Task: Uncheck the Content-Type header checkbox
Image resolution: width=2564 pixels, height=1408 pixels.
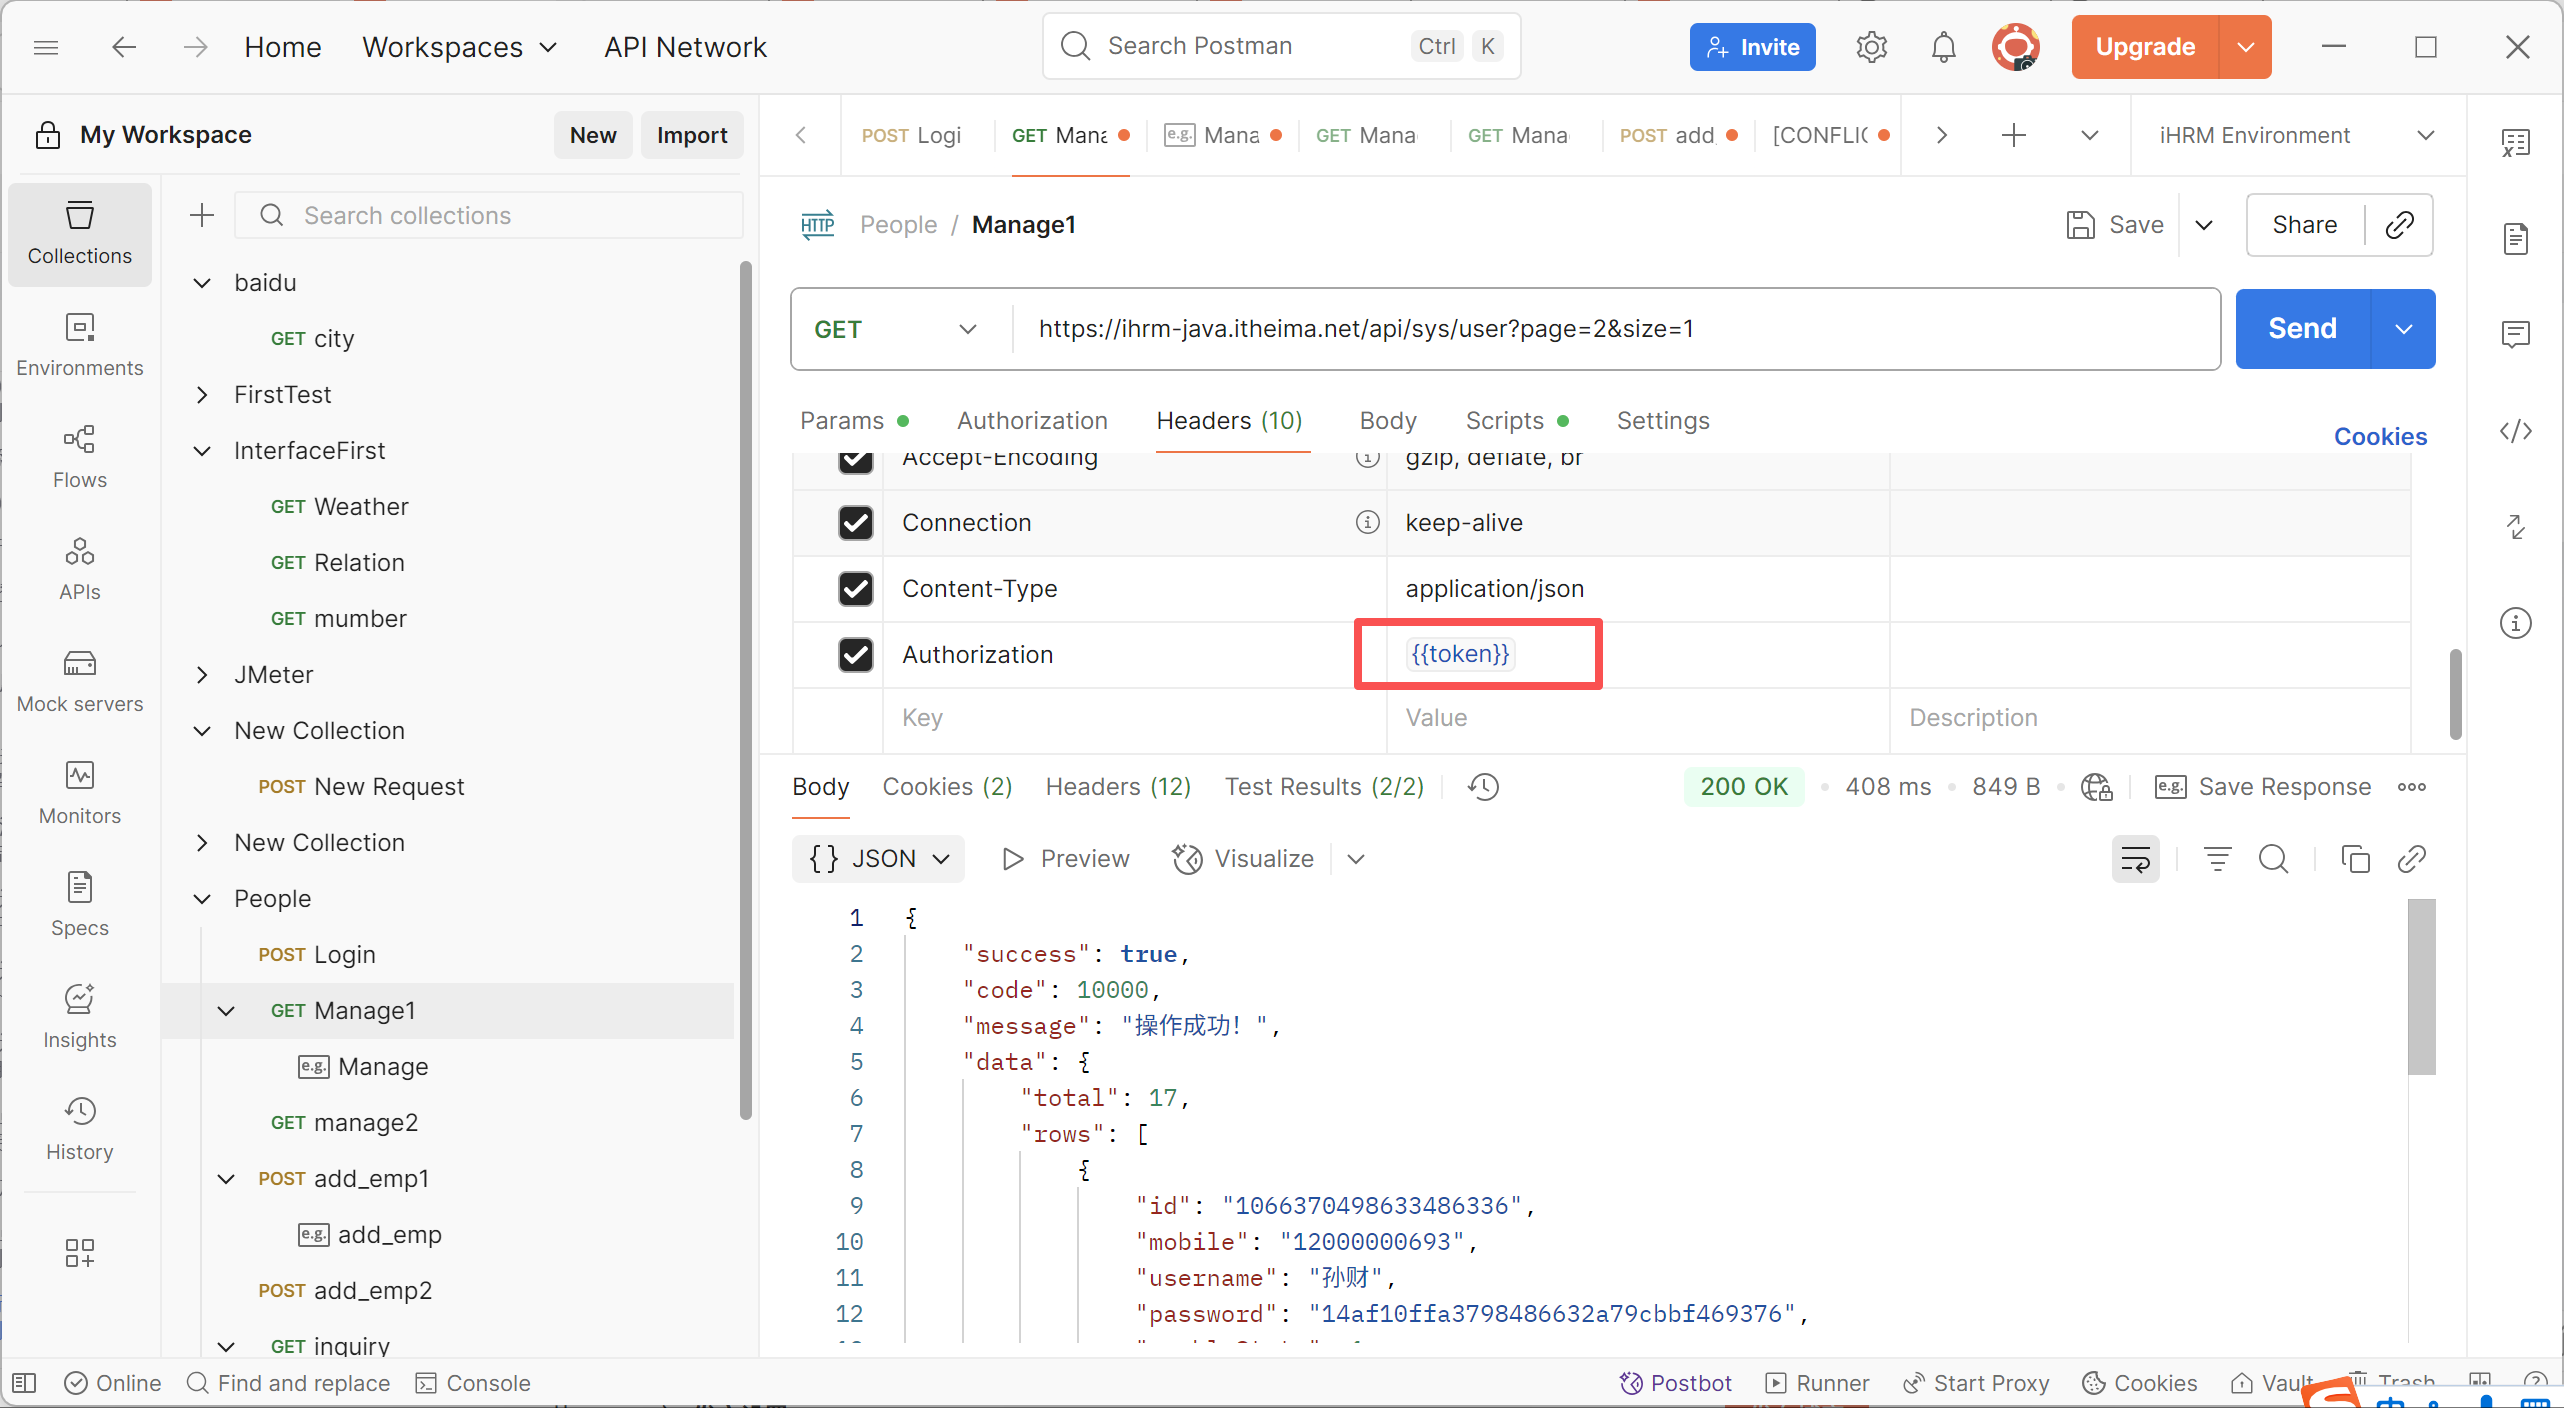Action: point(855,589)
